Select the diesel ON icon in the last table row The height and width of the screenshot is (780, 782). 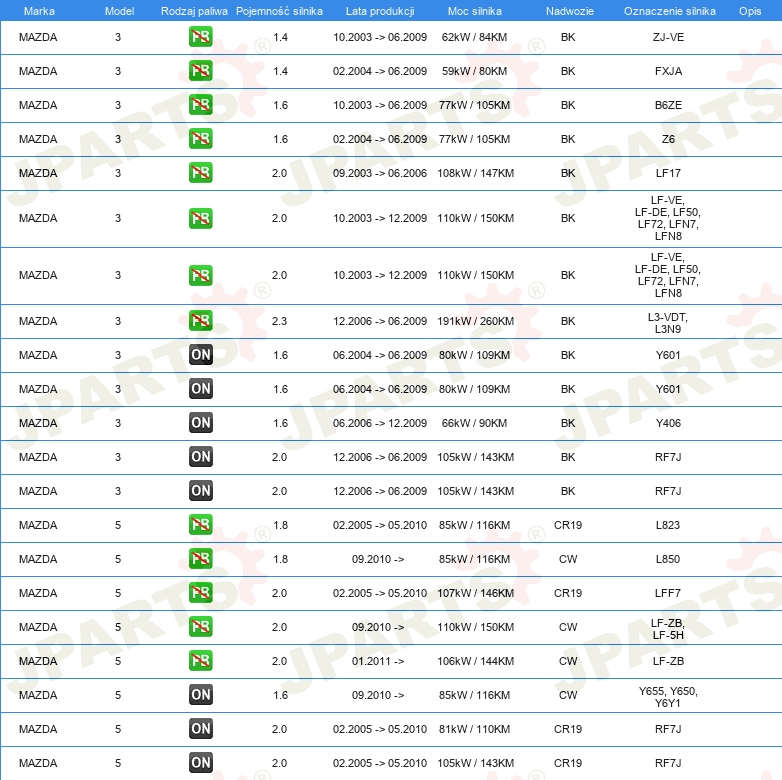click(200, 763)
